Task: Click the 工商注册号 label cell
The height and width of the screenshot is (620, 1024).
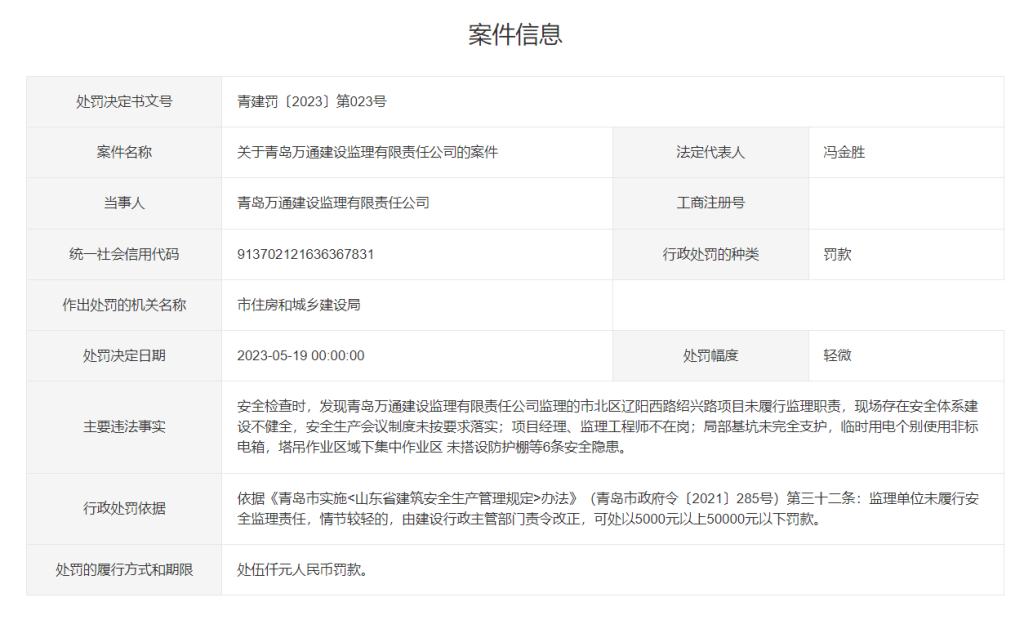Action: point(710,203)
